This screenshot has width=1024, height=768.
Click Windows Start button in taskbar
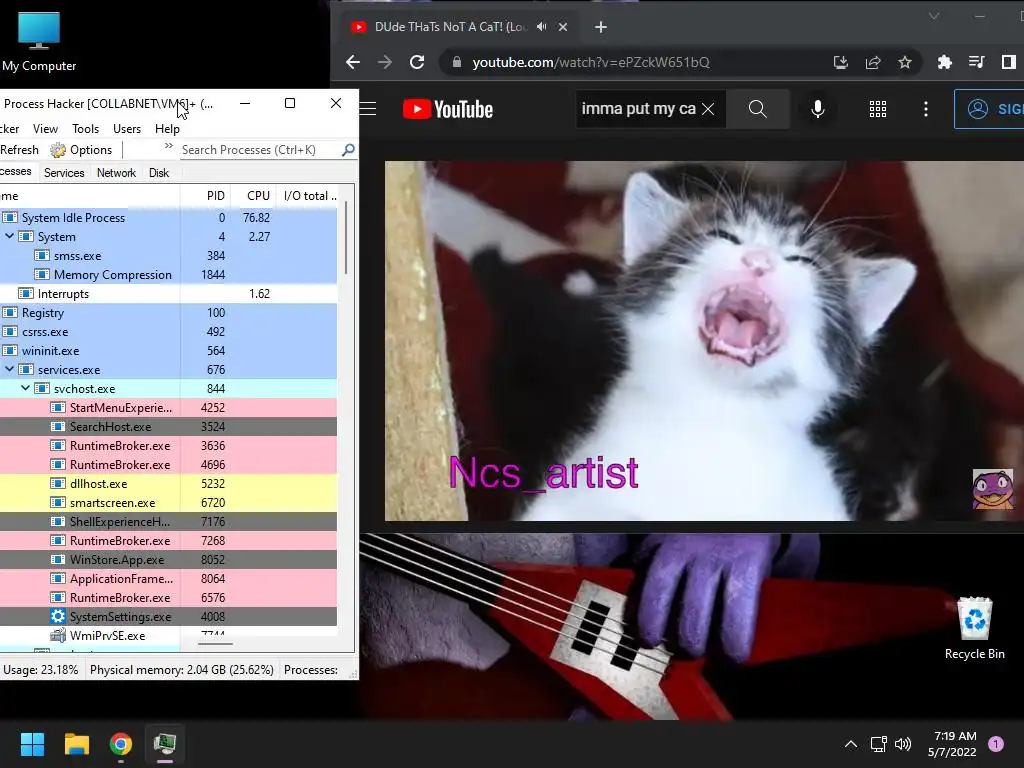coord(32,744)
